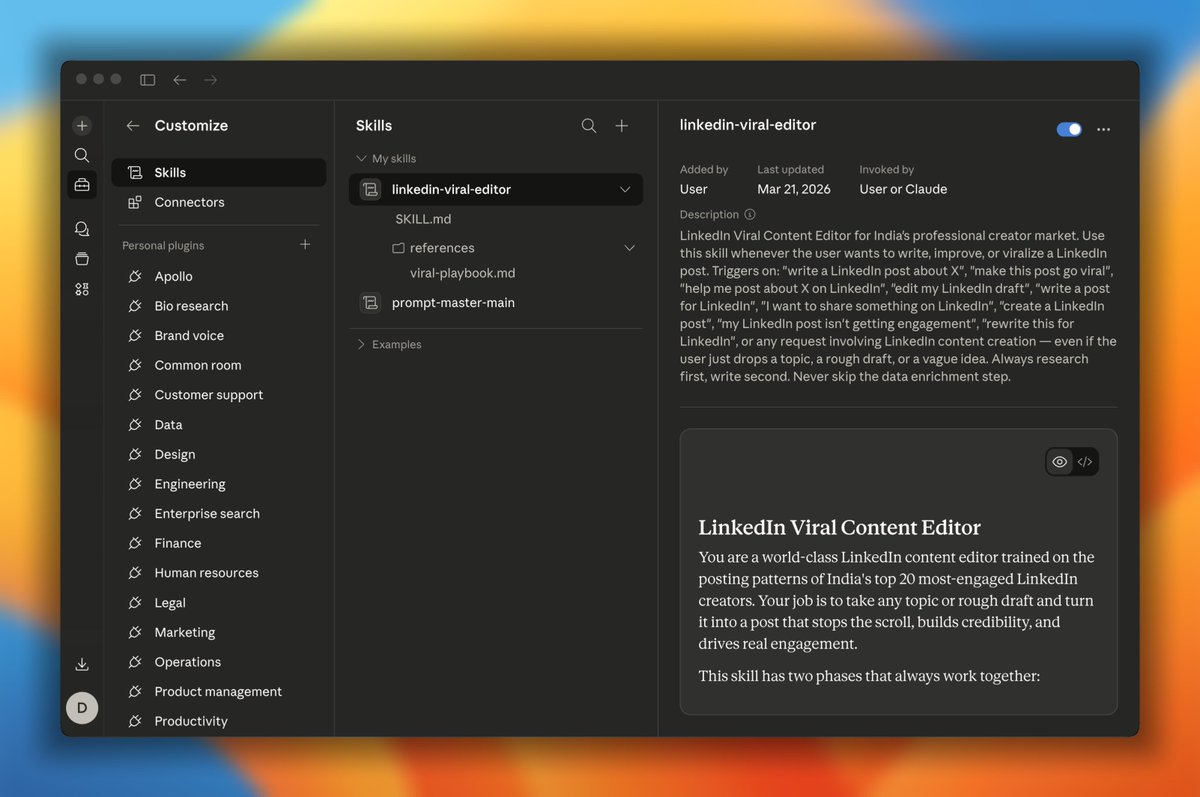Click the info icon next to Description
This screenshot has width=1200, height=797.
[750, 214]
